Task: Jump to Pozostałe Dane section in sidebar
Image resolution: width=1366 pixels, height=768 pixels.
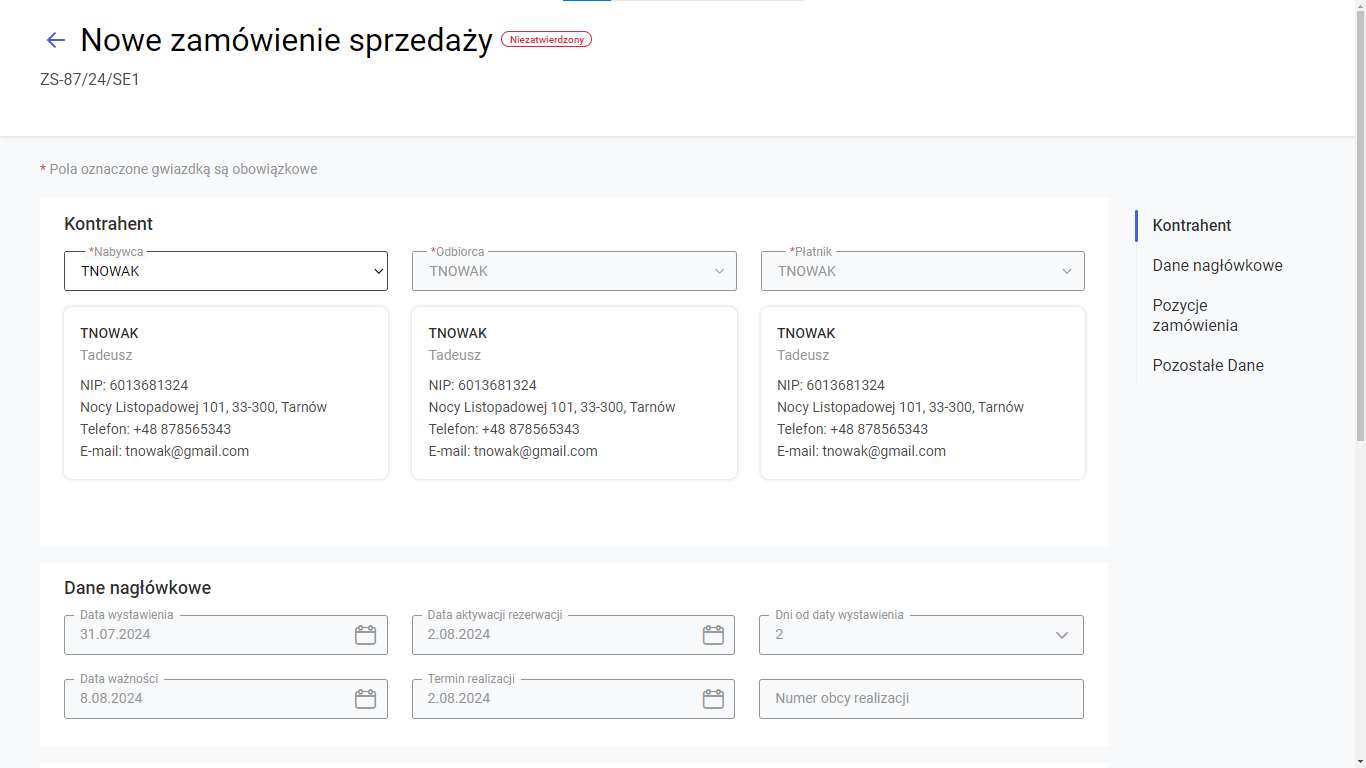Action: [x=1208, y=366]
